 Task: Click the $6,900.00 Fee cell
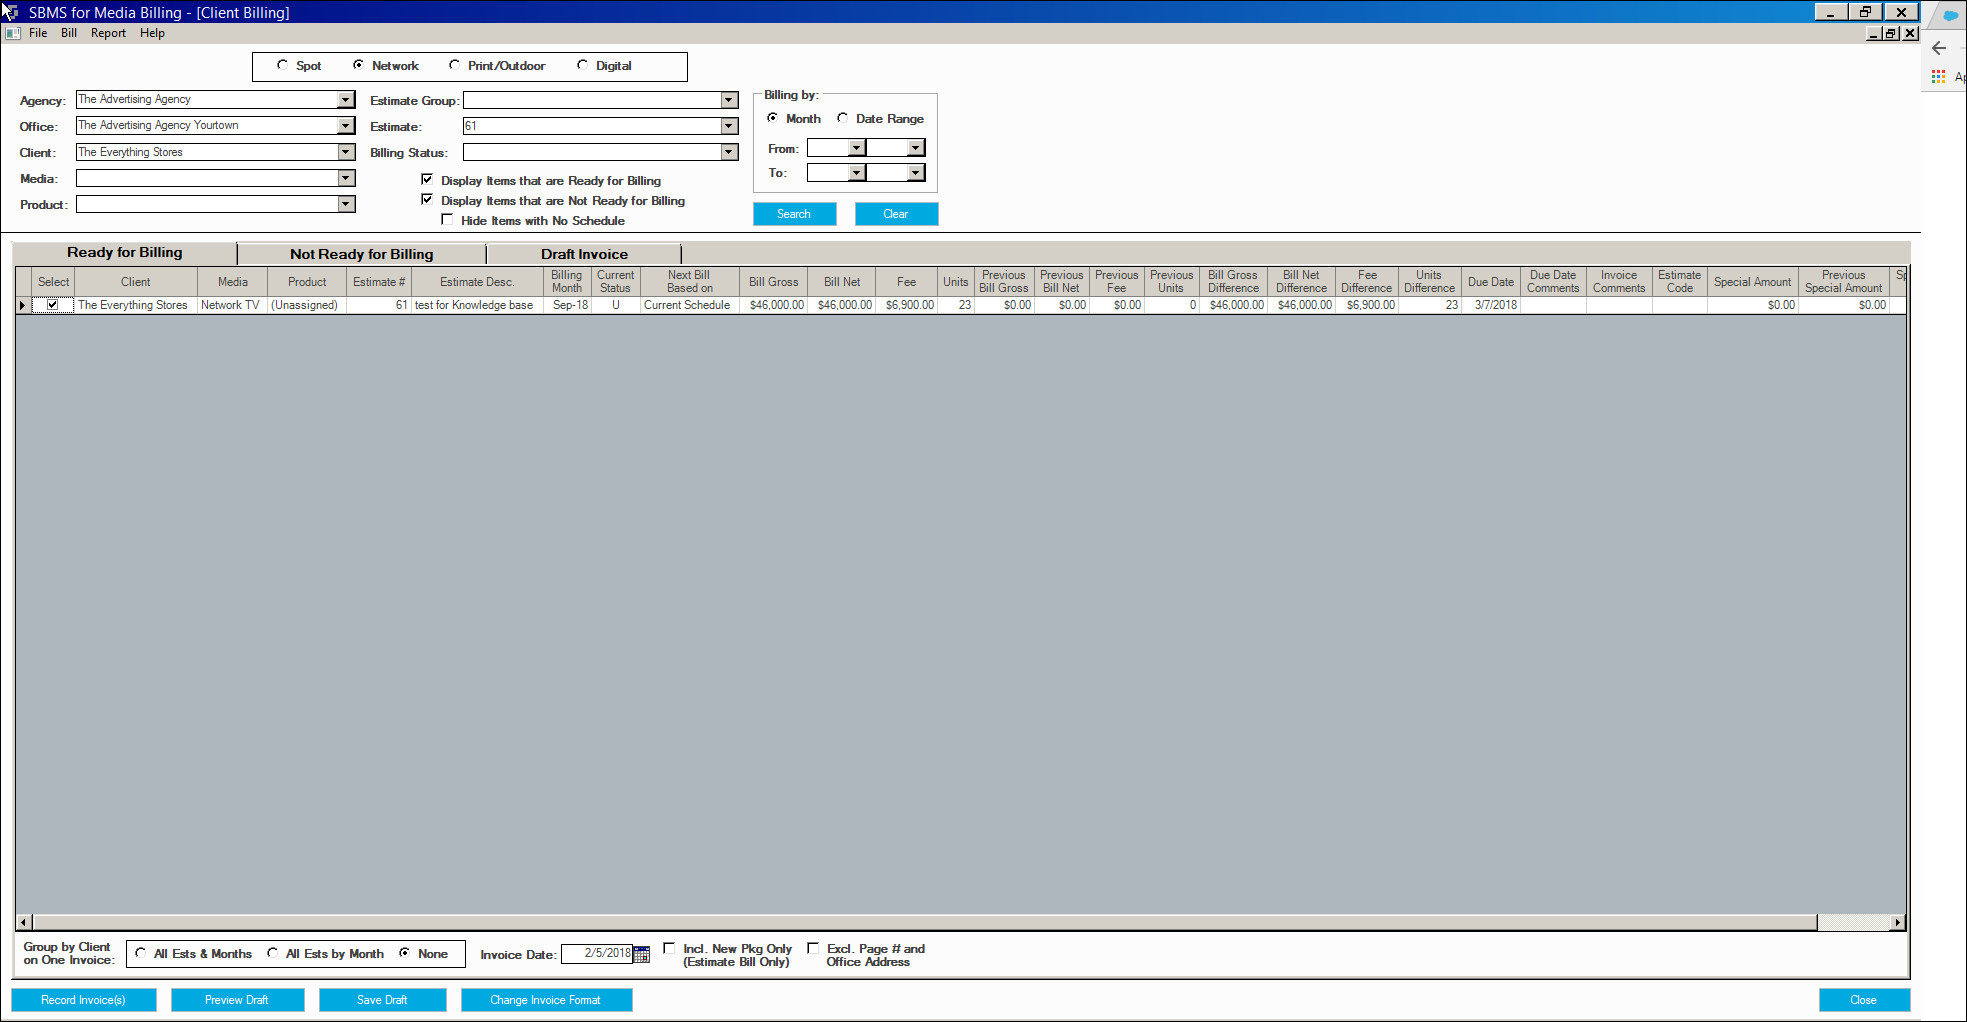[907, 305]
